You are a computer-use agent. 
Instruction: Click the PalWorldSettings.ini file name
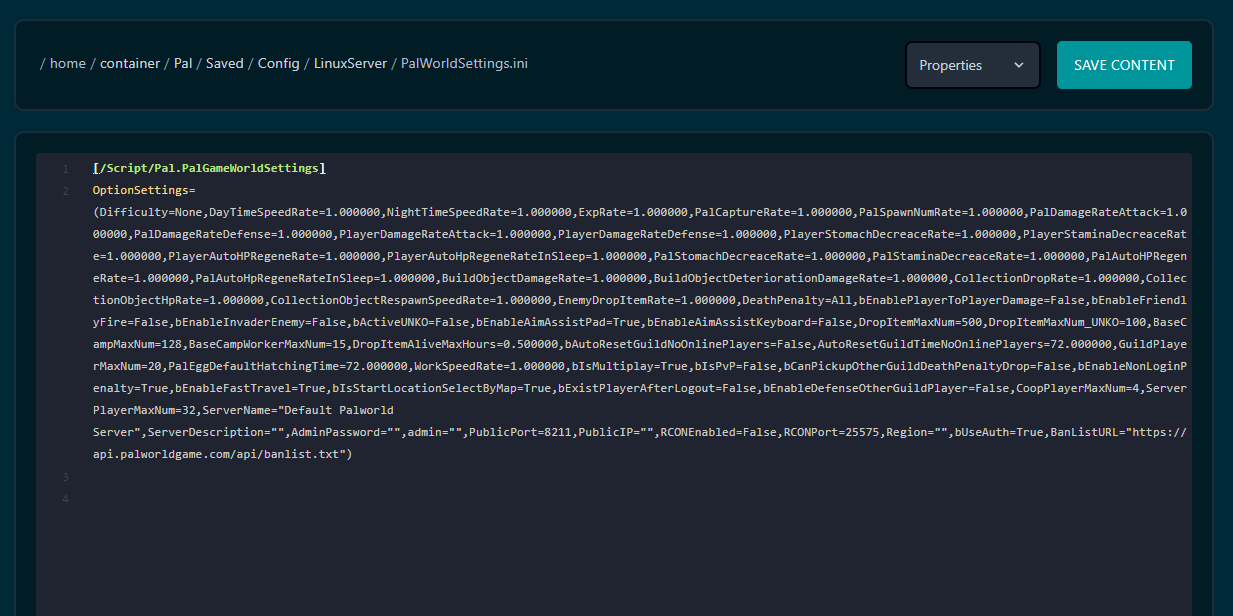464,63
